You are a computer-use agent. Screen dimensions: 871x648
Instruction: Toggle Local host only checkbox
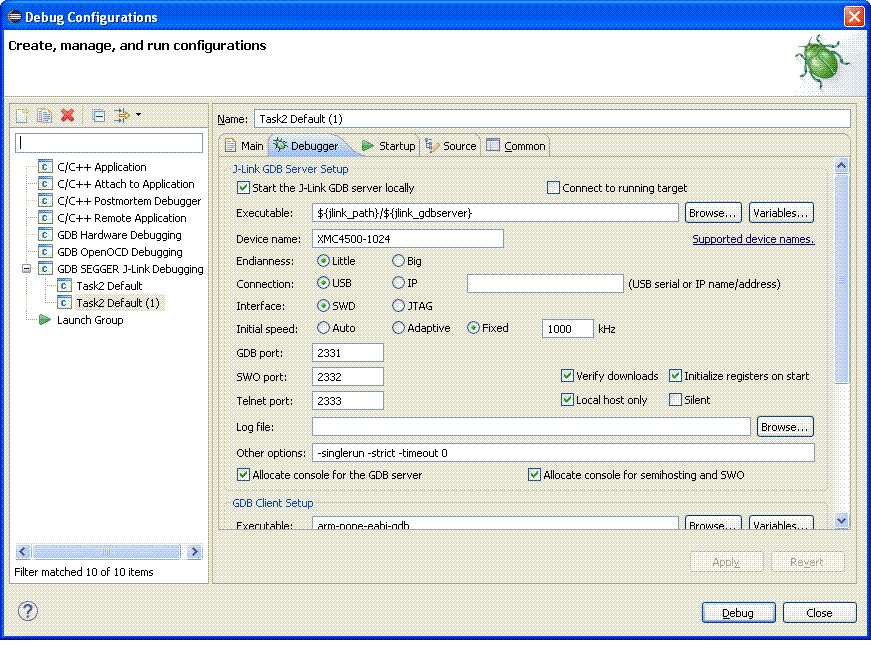567,400
